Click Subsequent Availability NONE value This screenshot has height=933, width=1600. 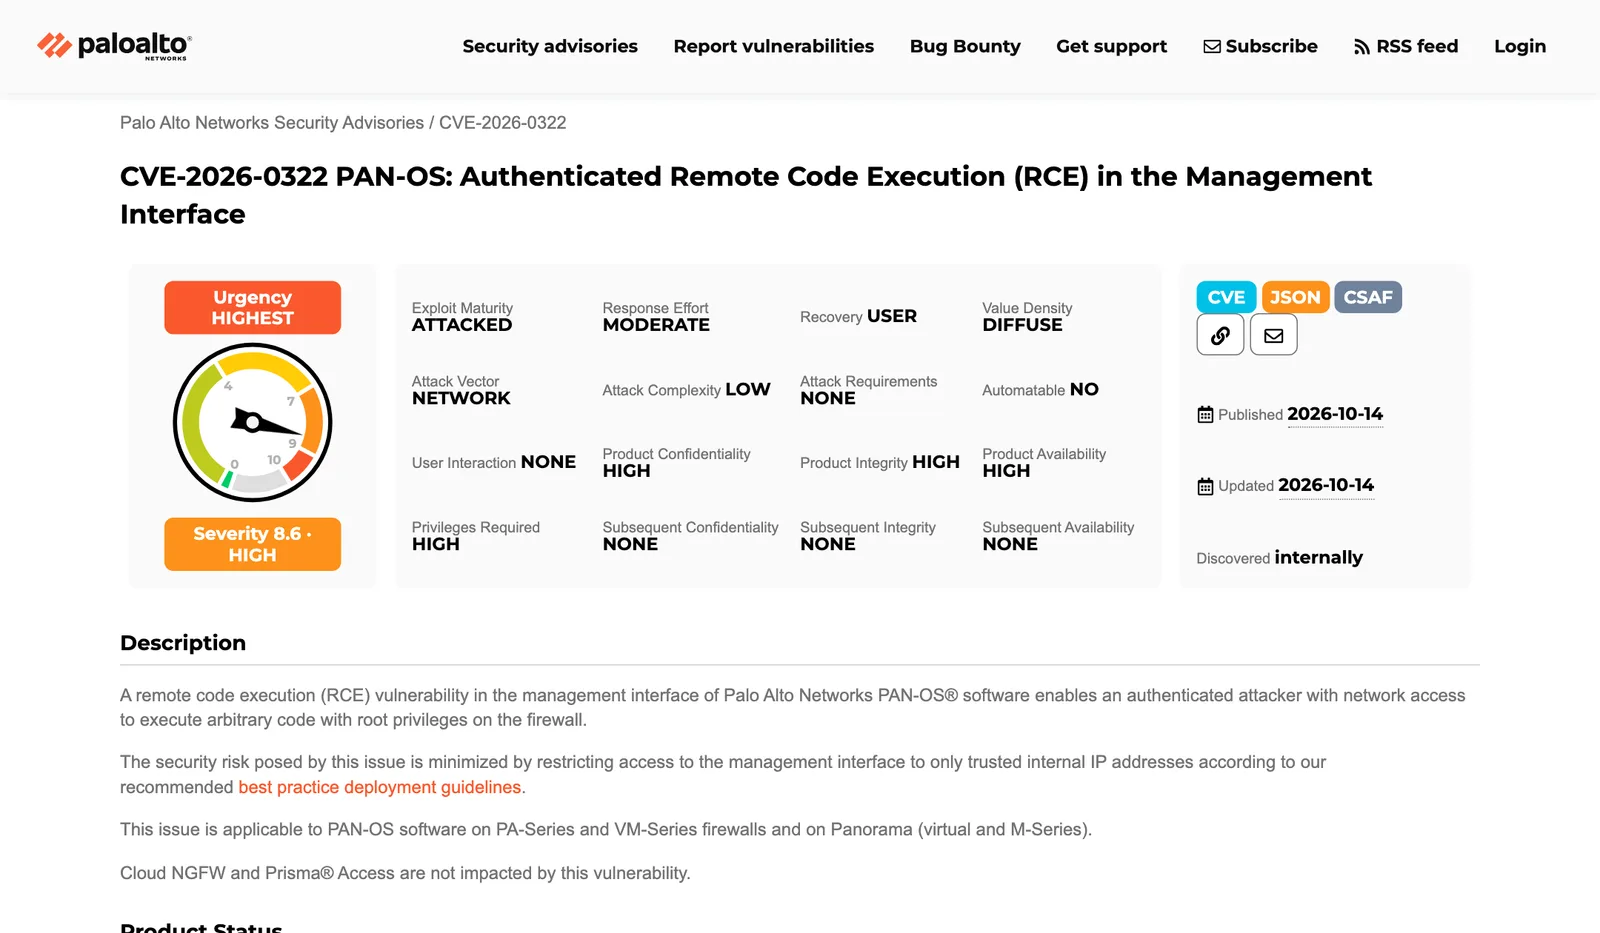[1010, 544]
